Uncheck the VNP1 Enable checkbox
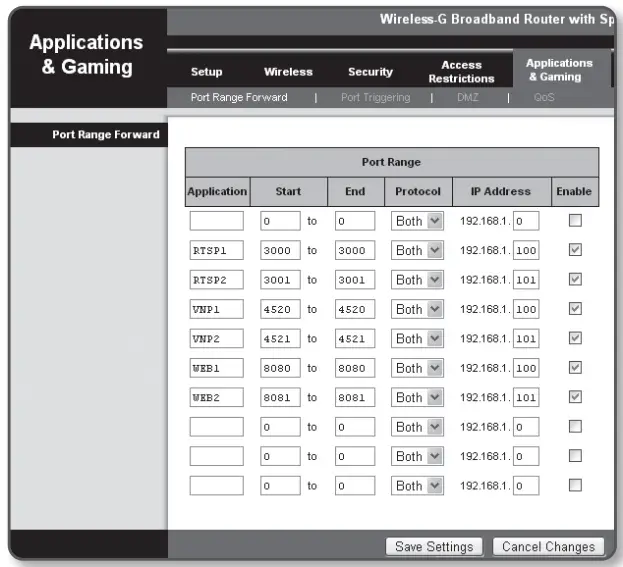Viewport: 623px width, 567px height. coord(575,309)
